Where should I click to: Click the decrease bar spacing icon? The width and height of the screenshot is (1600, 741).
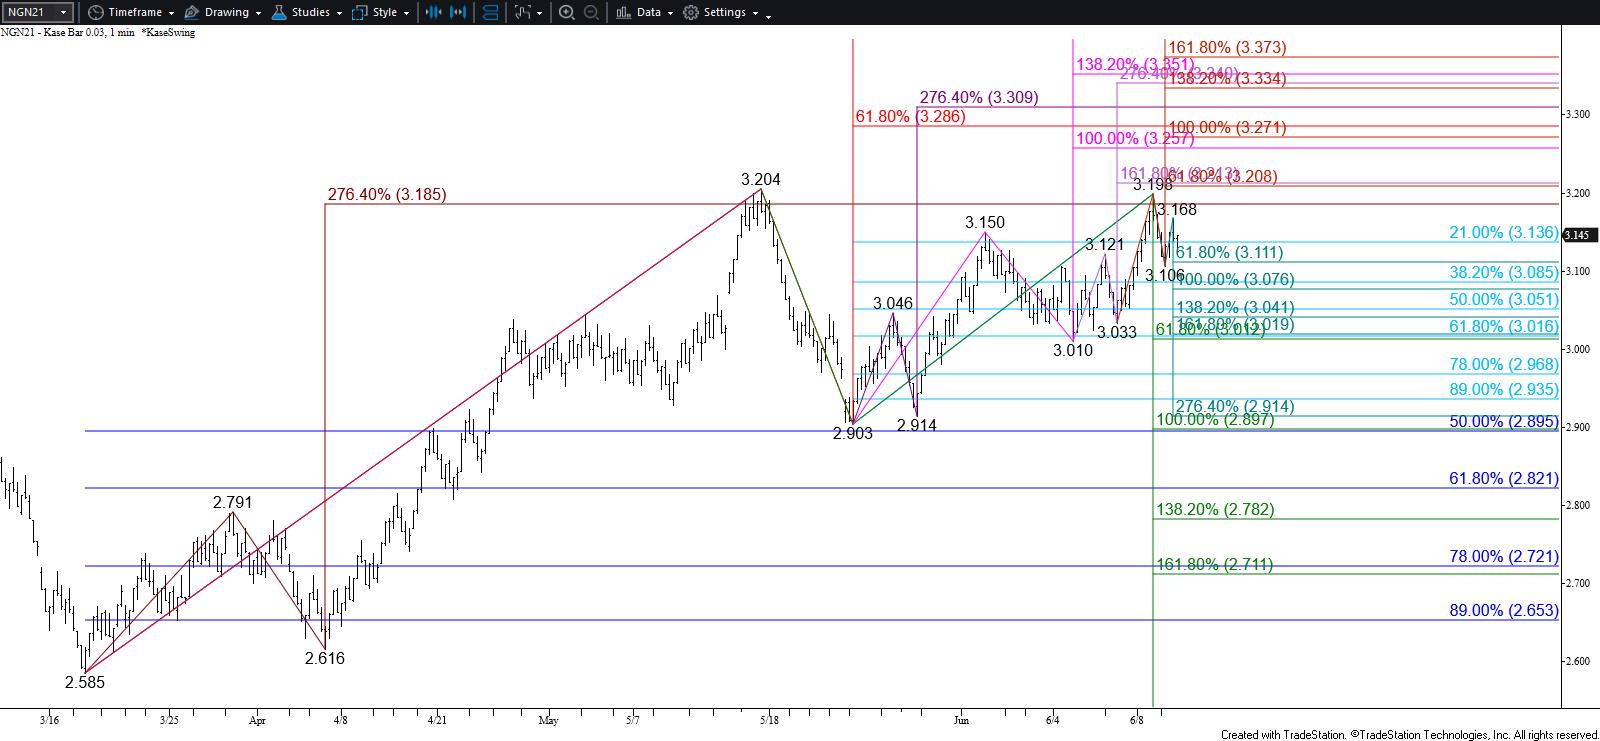pos(433,12)
